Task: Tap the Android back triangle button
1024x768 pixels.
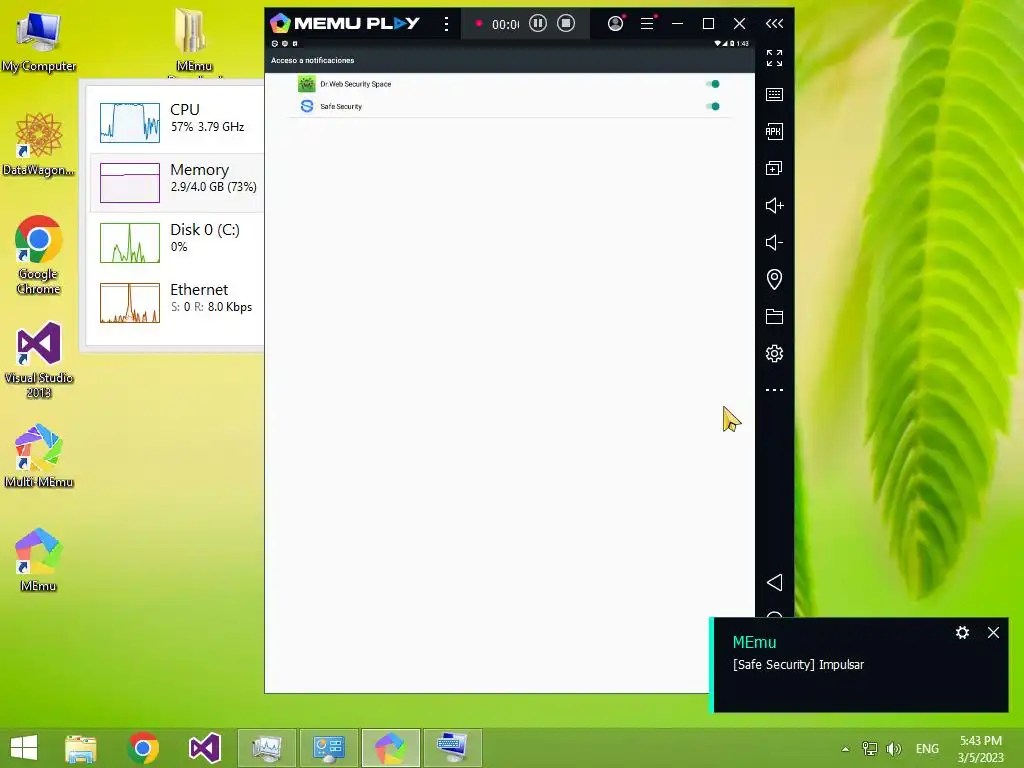Action: point(775,583)
